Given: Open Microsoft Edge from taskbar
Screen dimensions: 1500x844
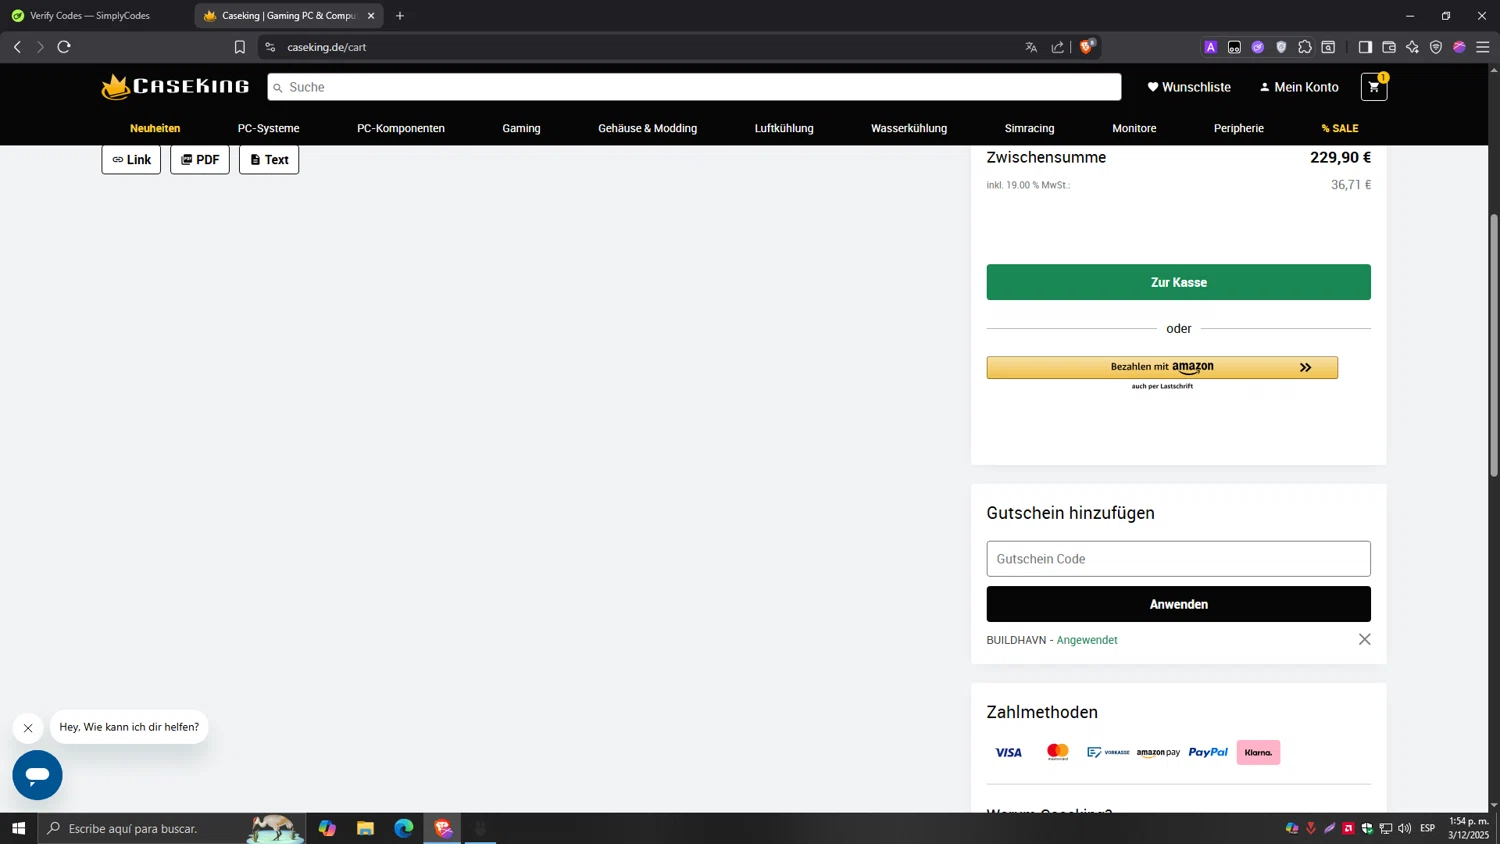Looking at the screenshot, I should [404, 828].
